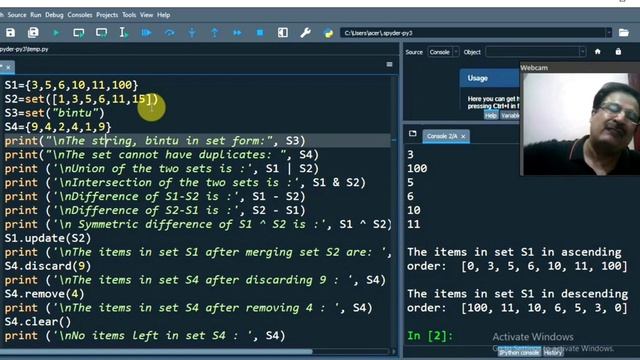The width and height of the screenshot is (640, 360).
Task: Click the Webcam overlay title
Action: pos(534,68)
